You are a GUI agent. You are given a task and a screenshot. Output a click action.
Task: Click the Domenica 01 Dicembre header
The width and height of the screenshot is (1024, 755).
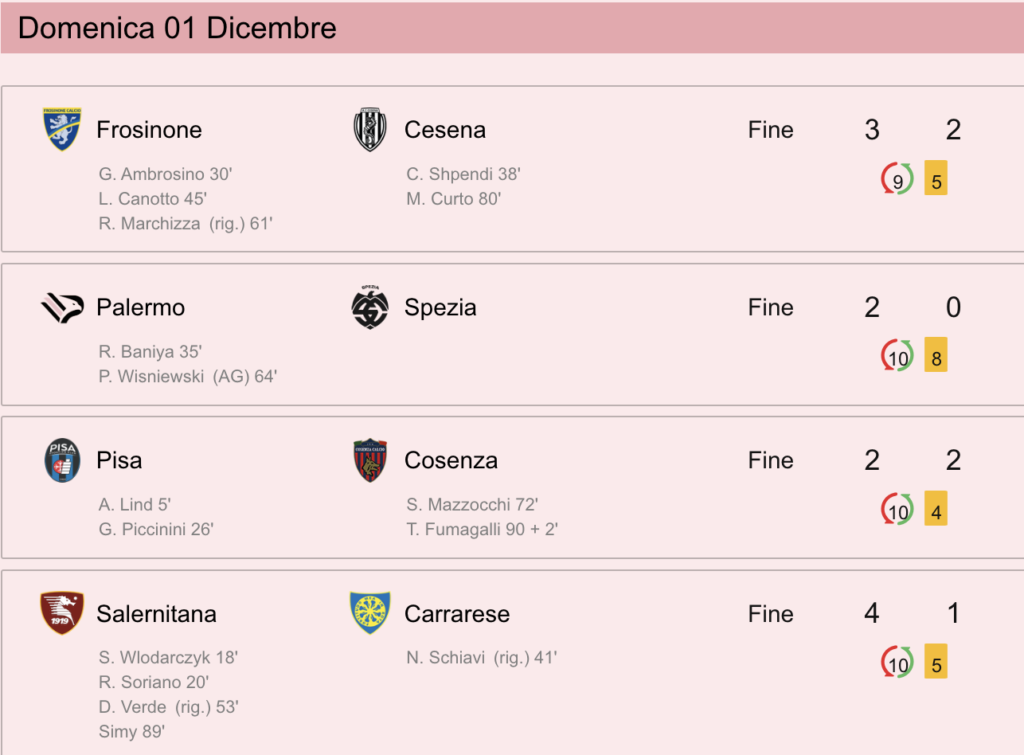coord(177,28)
